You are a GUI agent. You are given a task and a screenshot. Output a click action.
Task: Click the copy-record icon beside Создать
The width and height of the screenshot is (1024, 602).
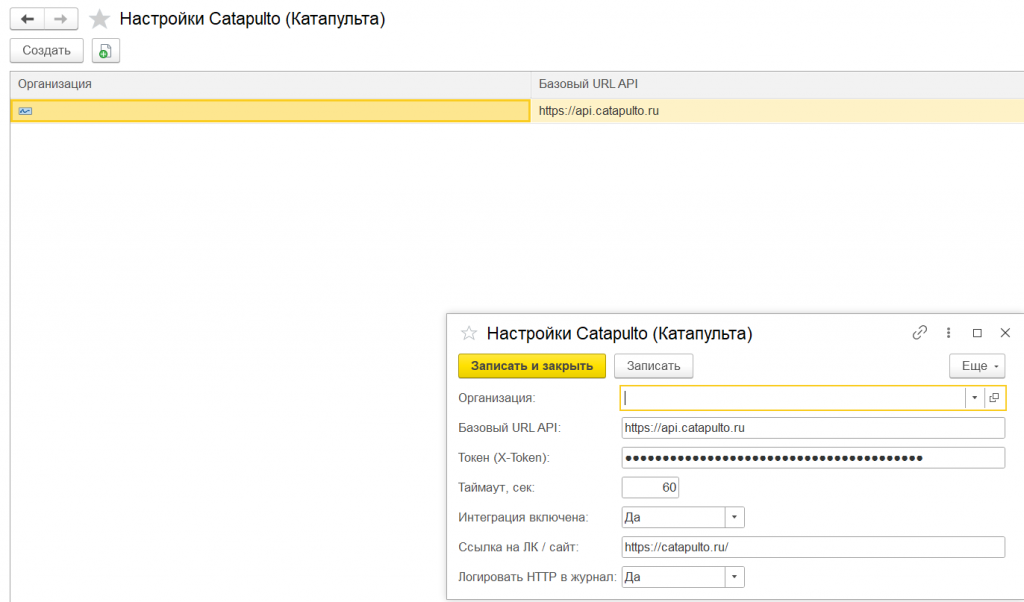105,51
